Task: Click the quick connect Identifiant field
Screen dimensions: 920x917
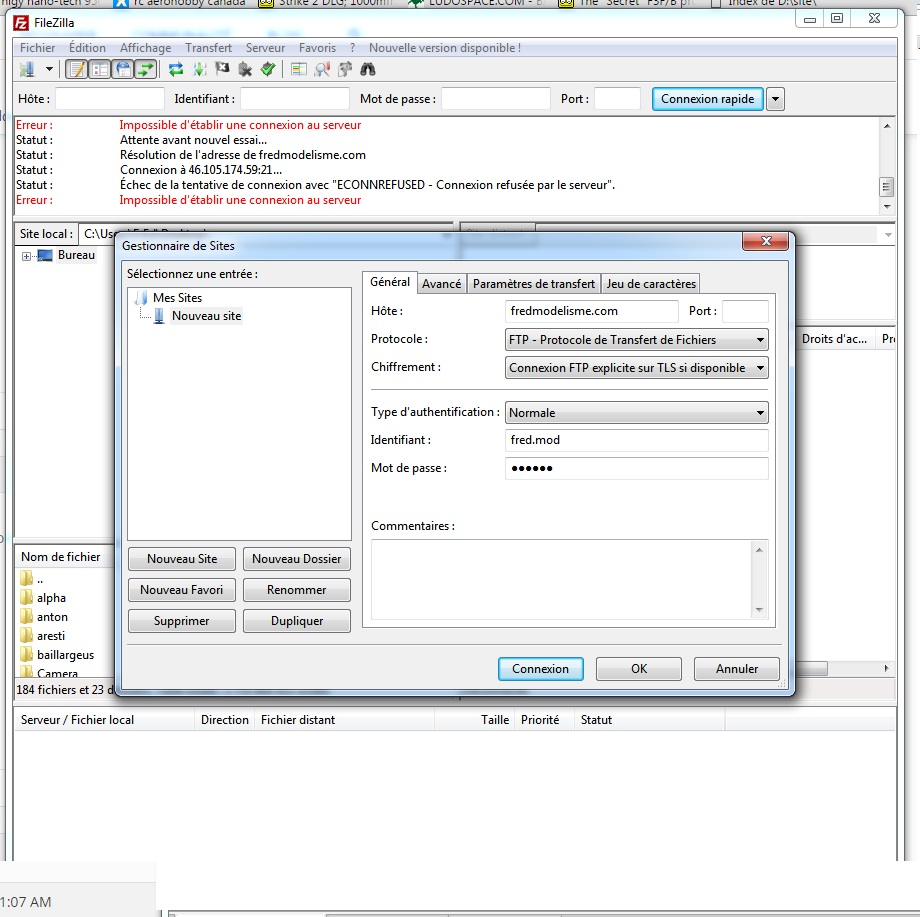Action: coord(295,99)
